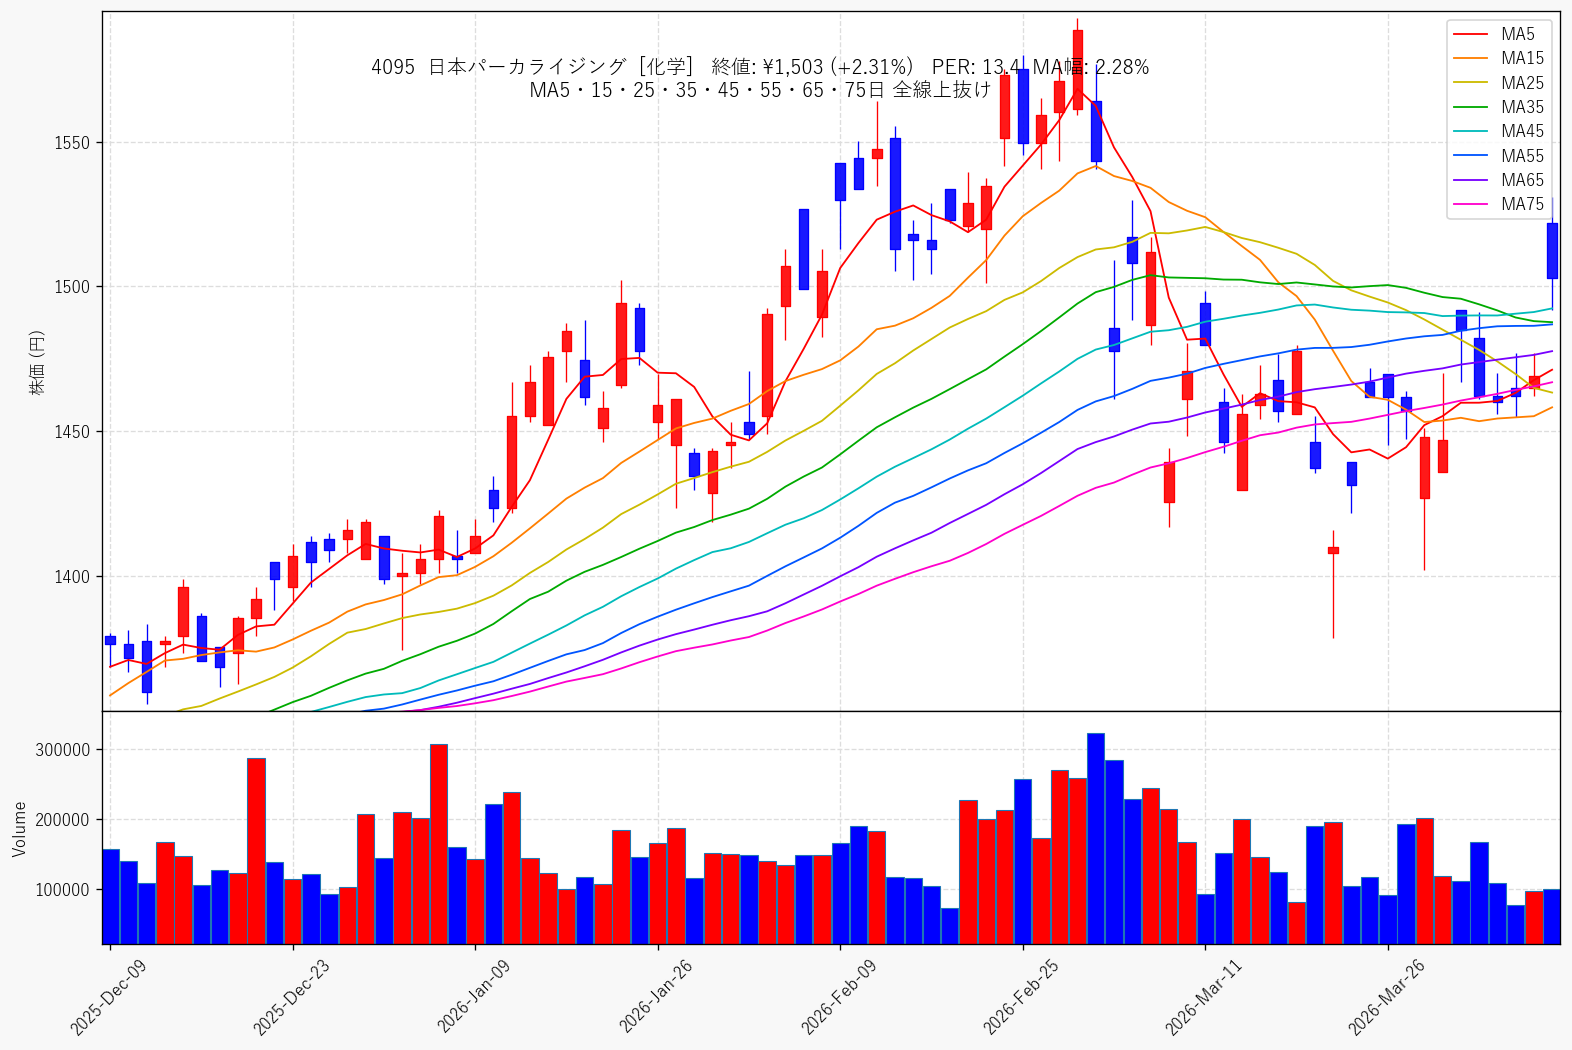Select the MA45 cyan legend entry
This screenshot has width=1572, height=1050.
[x=1499, y=131]
